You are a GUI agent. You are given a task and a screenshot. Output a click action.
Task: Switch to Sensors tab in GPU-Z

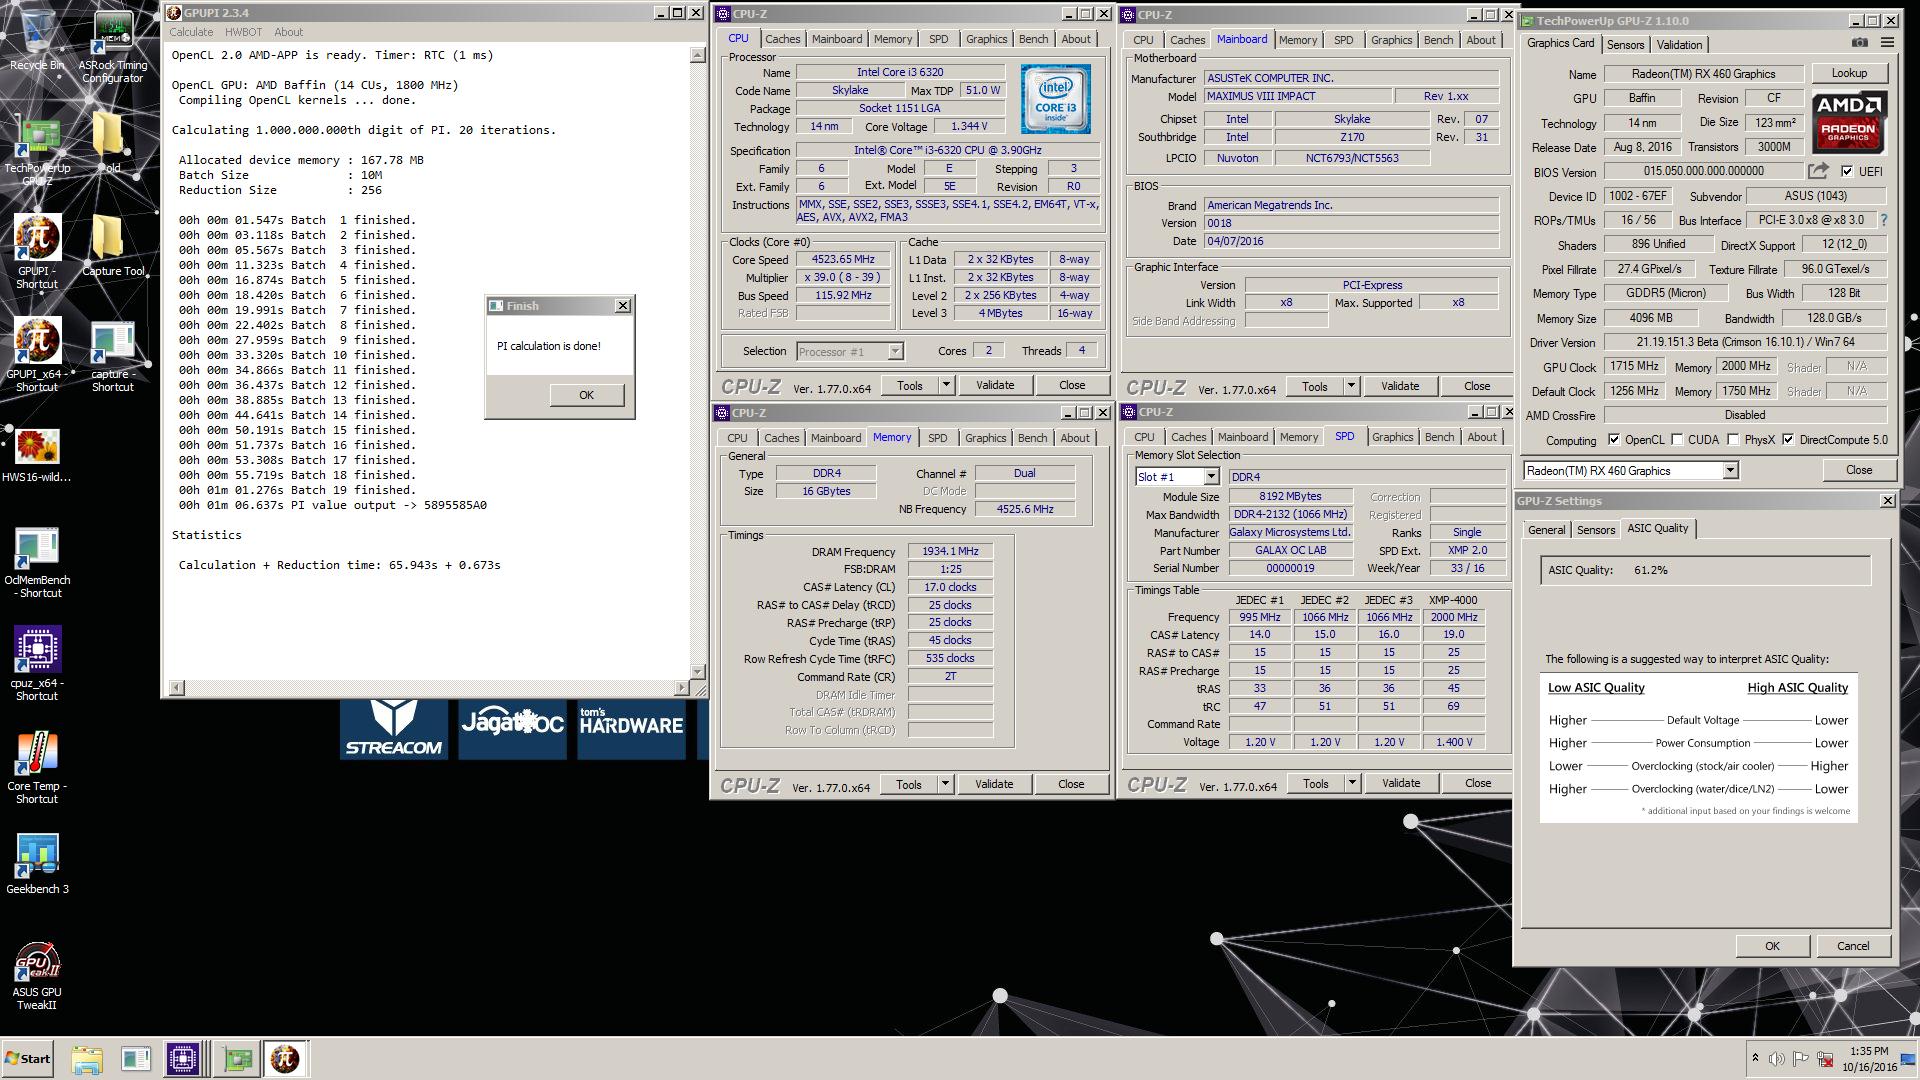[x=1625, y=45]
